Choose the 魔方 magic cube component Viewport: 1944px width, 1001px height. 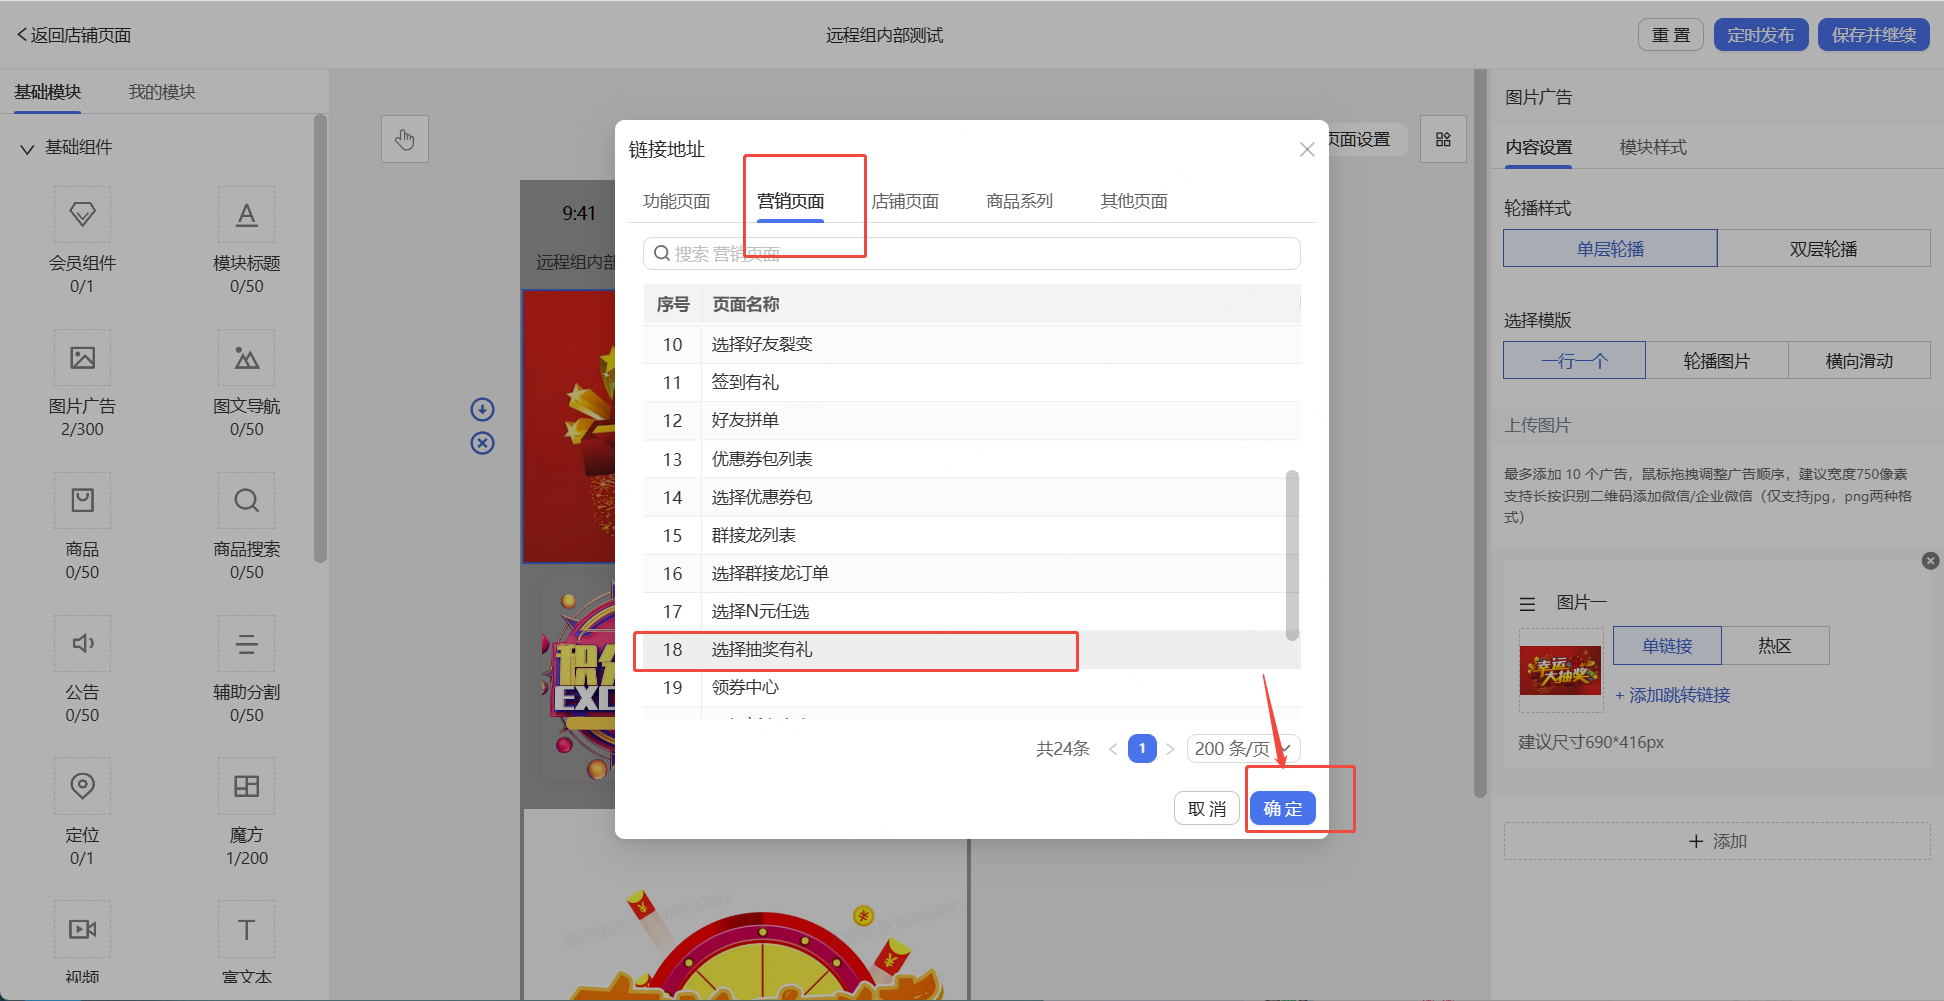pyautogui.click(x=246, y=786)
